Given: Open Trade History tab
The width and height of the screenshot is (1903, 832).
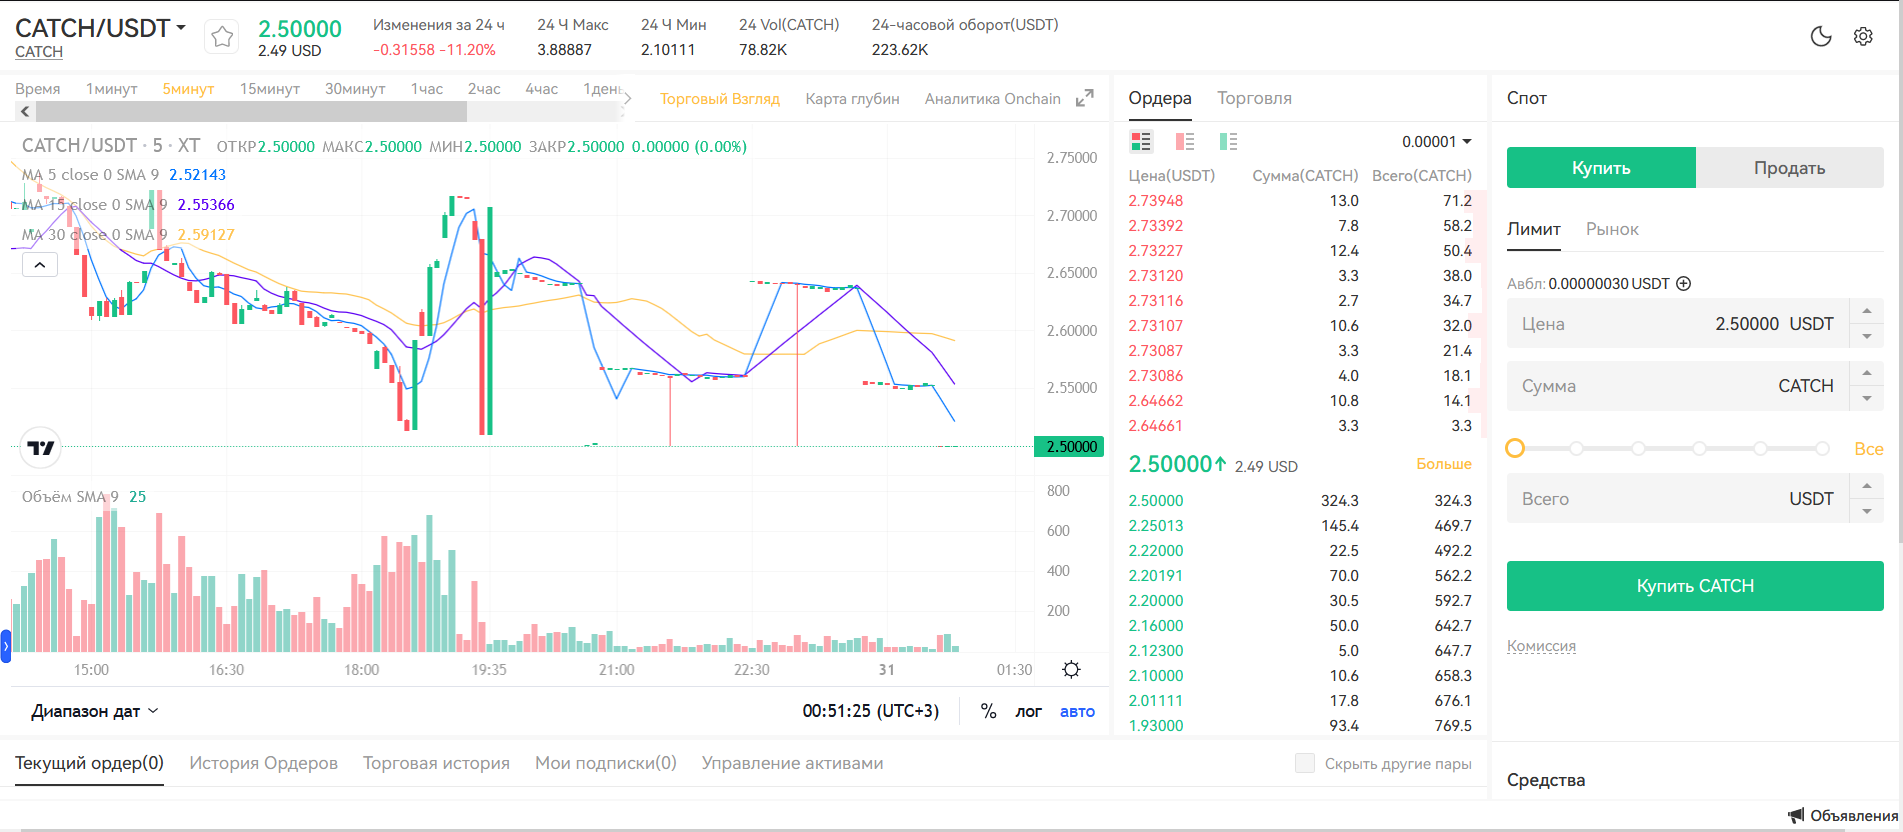Looking at the screenshot, I should pyautogui.click(x=436, y=763).
